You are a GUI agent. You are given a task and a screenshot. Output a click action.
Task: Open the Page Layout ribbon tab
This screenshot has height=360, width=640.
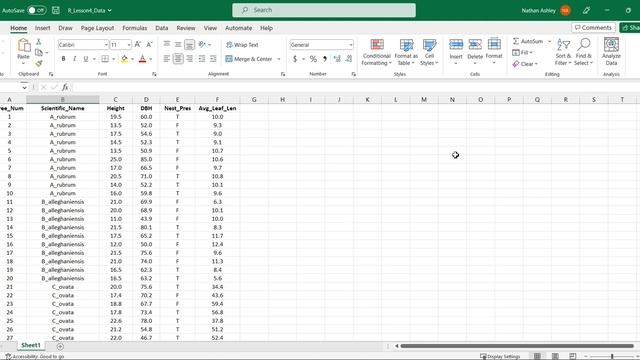click(97, 28)
